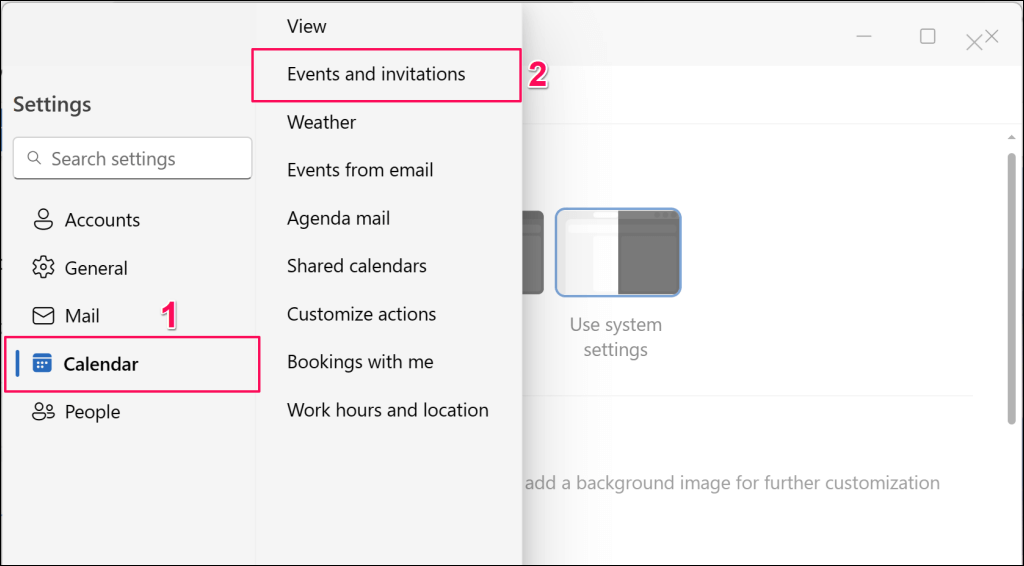Select the Weather option

coord(322,122)
